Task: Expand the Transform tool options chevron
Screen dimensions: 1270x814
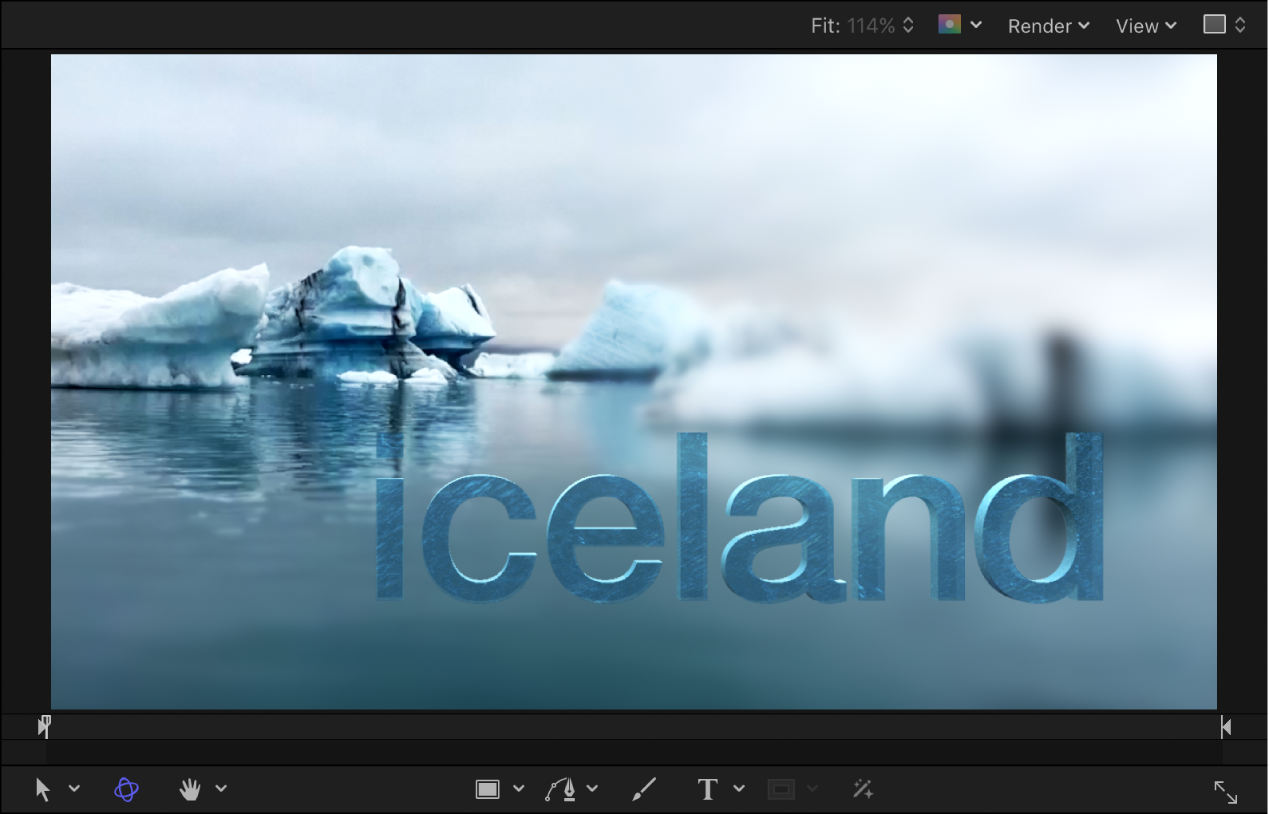Action: [x=75, y=789]
